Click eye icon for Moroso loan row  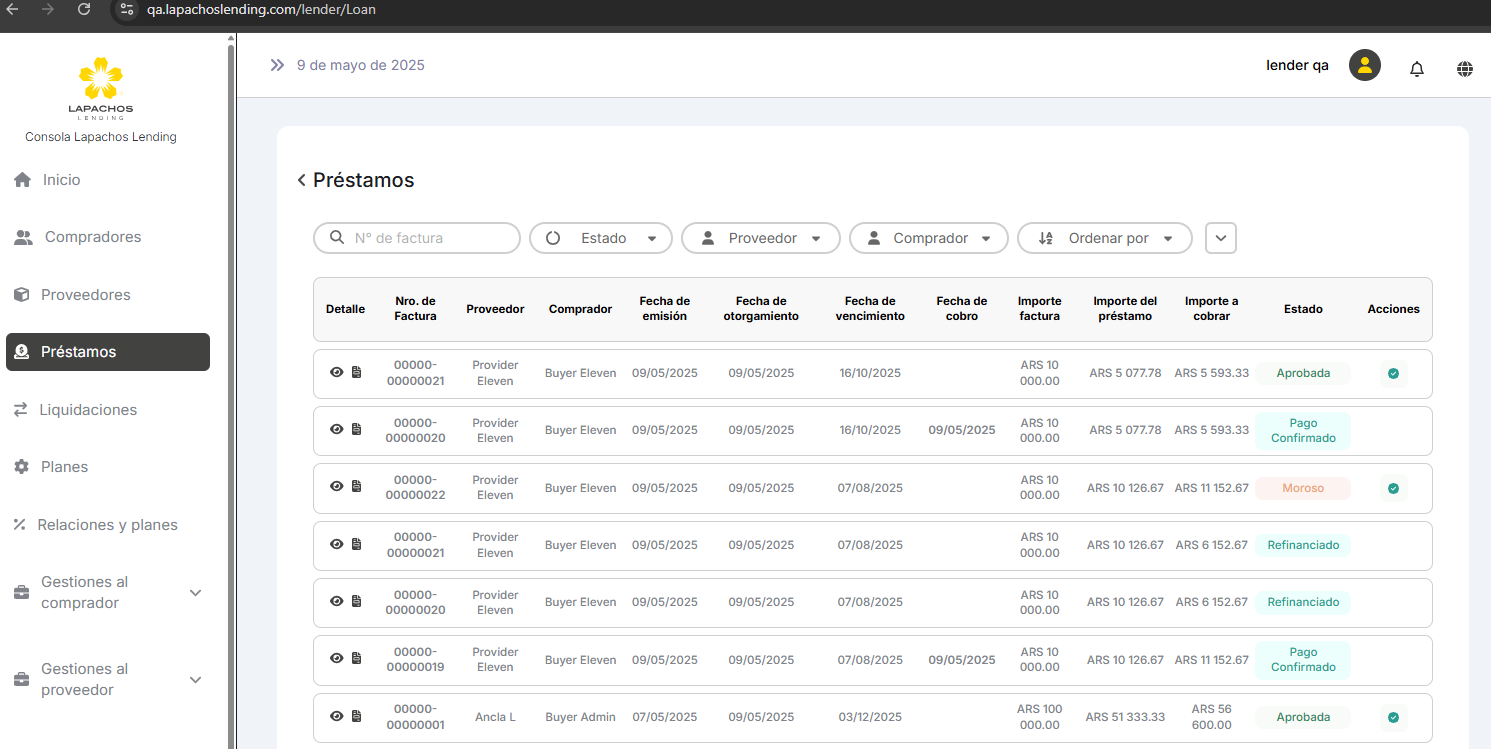(337, 487)
